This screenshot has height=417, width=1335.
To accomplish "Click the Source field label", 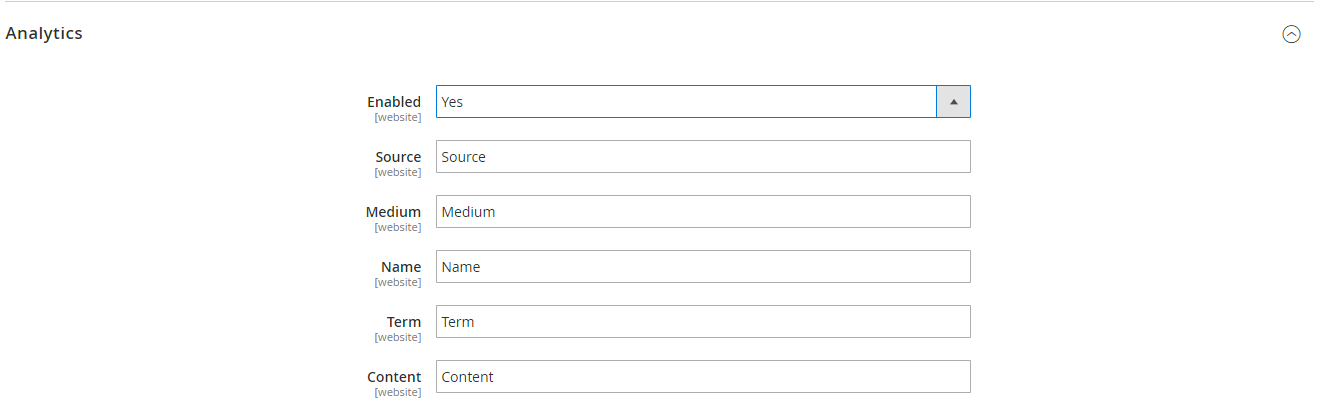I will pyautogui.click(x=398, y=157).
